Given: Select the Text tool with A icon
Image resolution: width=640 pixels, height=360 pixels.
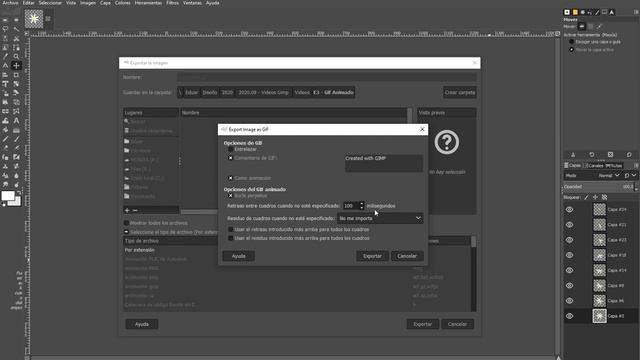Looking at the screenshot, I should [x=16, y=120].
